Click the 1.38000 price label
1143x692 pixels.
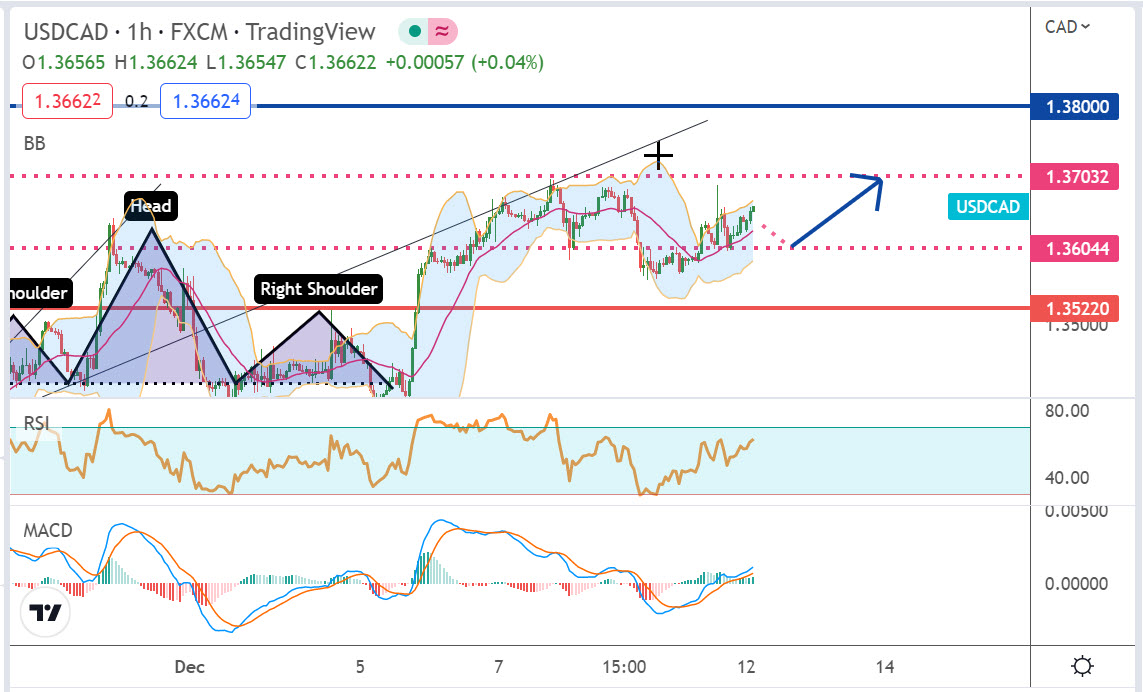(x=1075, y=106)
